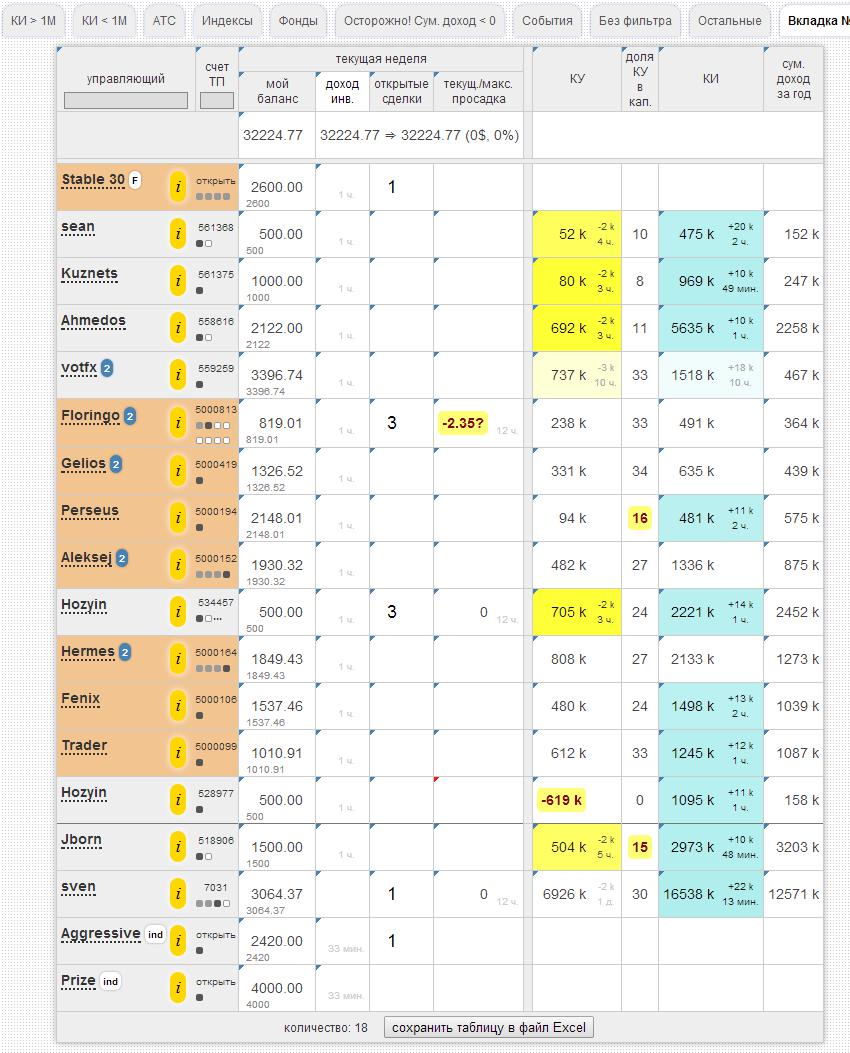
Task: Open info icon for Ahmedos
Action: pos(178,328)
